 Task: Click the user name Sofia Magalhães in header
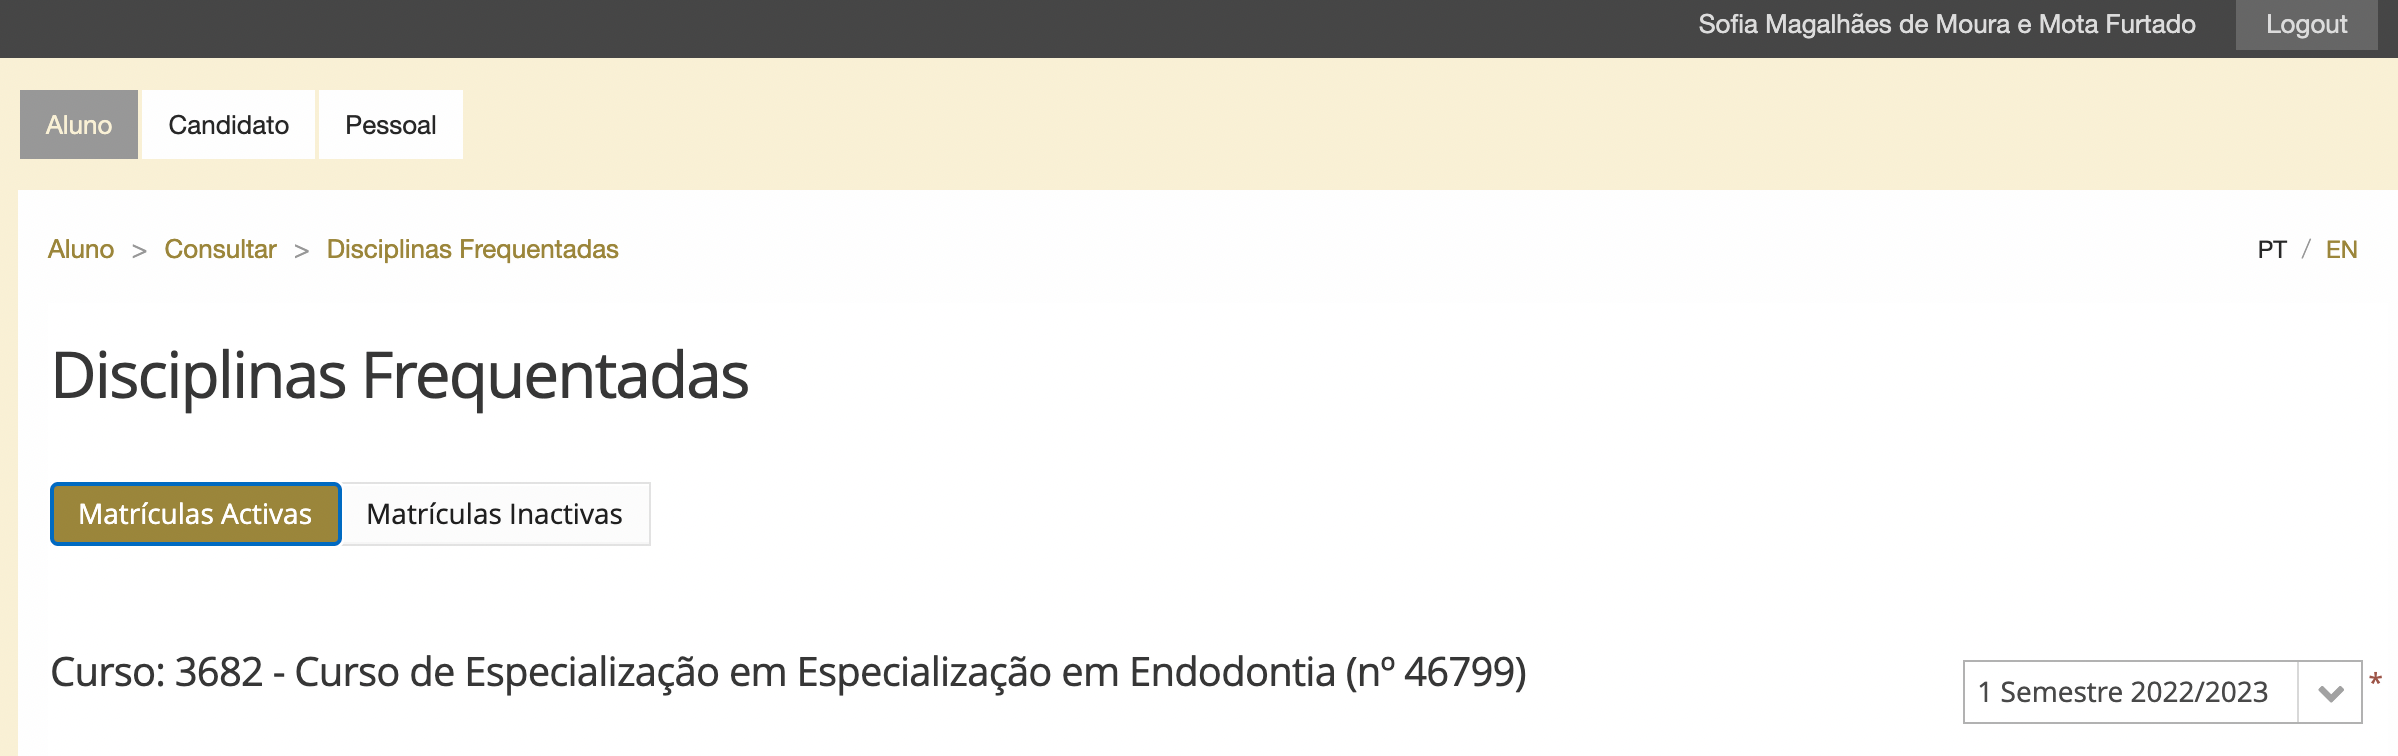(1946, 25)
